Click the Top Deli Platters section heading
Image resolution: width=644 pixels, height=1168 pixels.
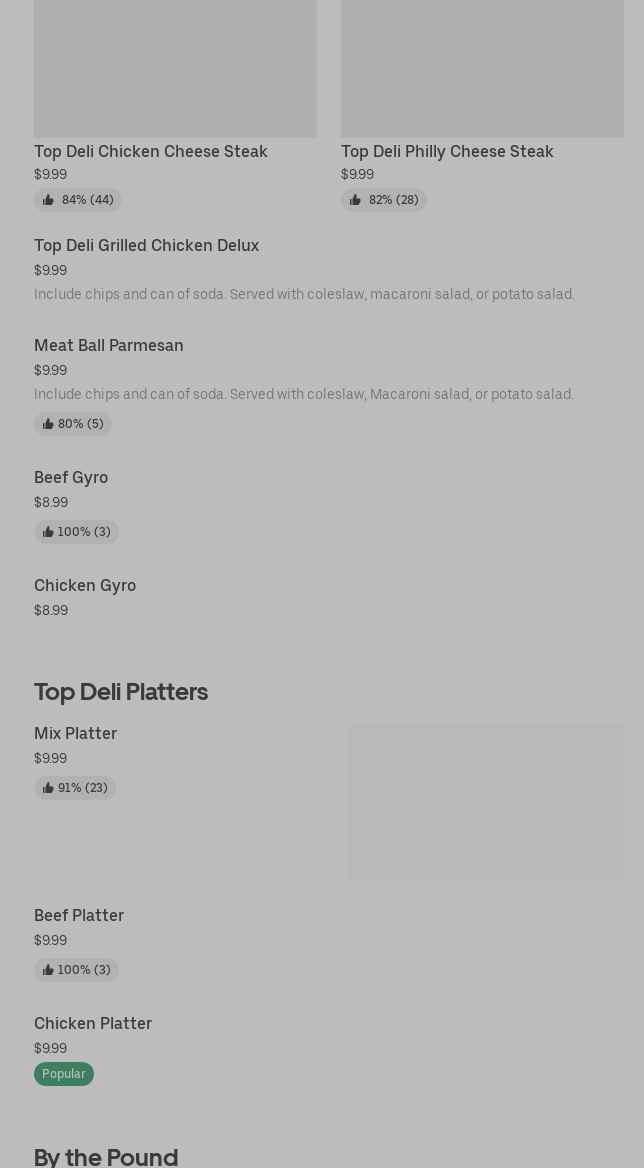click(121, 692)
